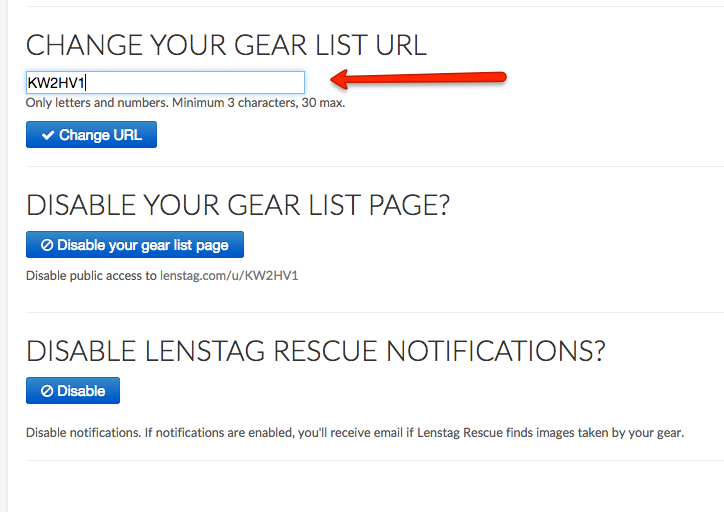Click the Change Your Gear List URL heading
The width and height of the screenshot is (724, 512).
click(226, 44)
